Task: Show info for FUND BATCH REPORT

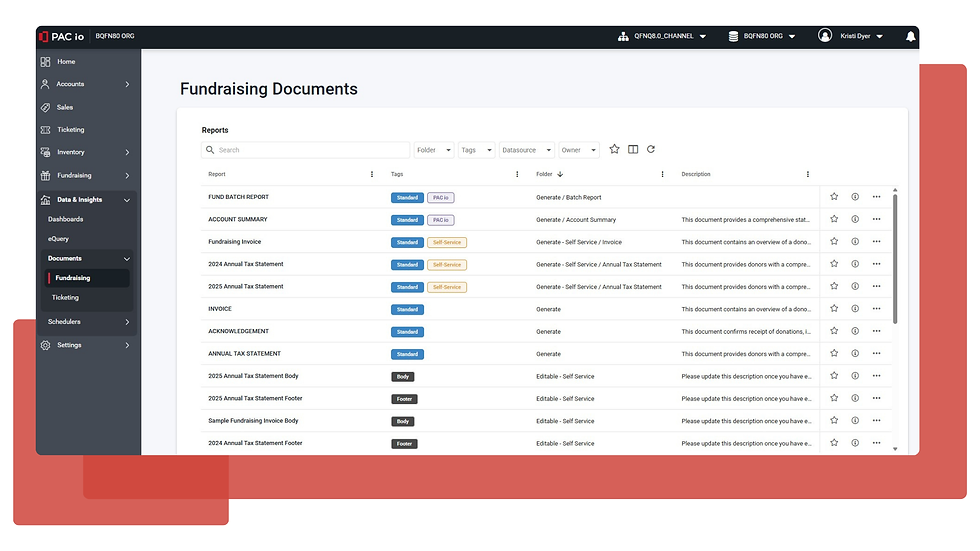Action: [x=855, y=197]
